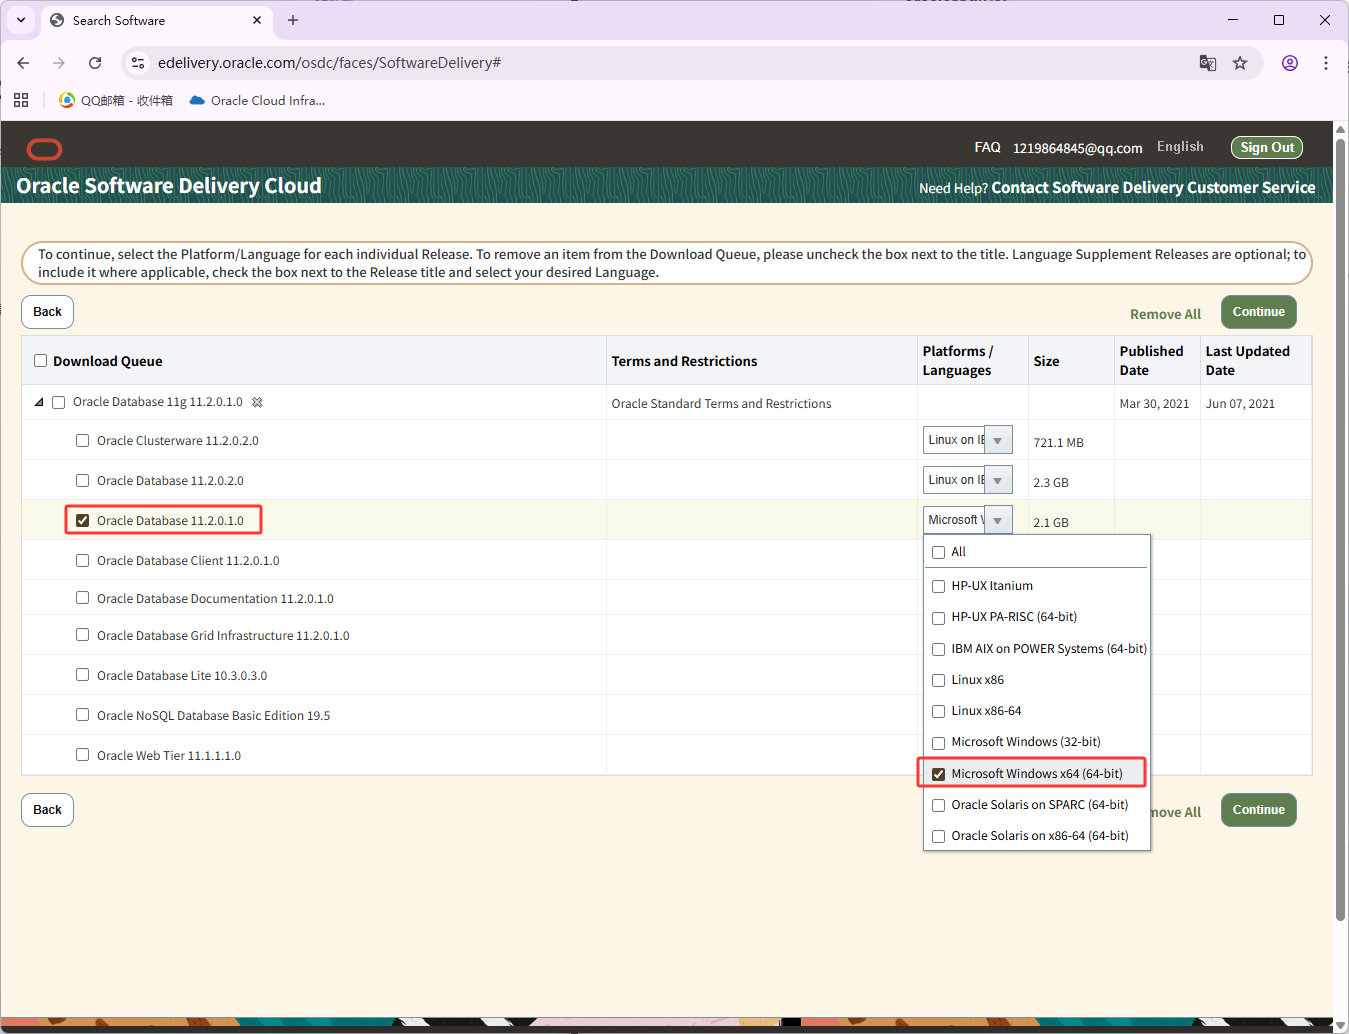Click remove icon next to Oracle Database 11g
1349x1034 pixels.
point(257,402)
